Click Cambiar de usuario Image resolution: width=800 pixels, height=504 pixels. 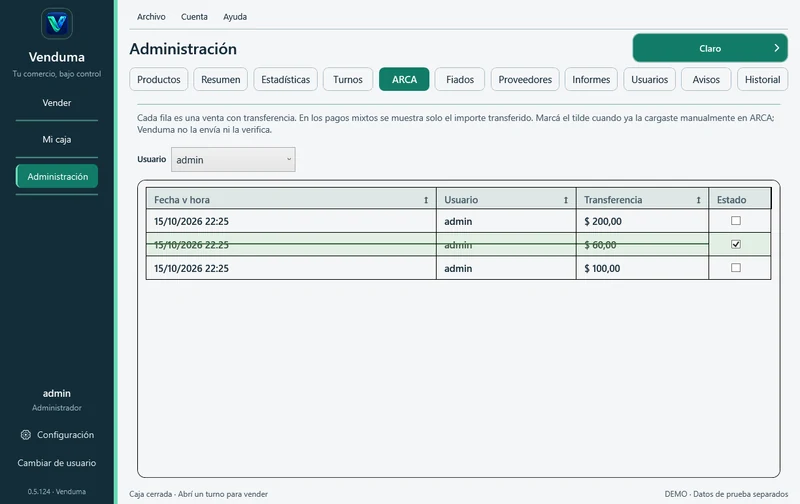57,463
